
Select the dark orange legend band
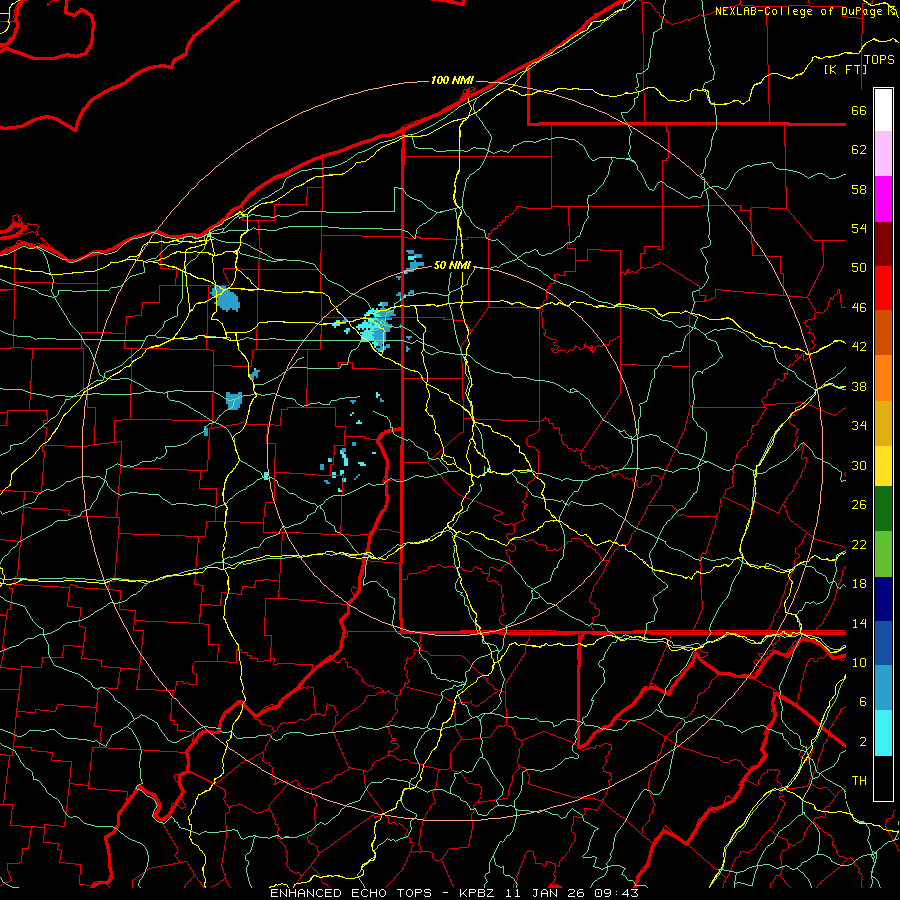point(883,333)
